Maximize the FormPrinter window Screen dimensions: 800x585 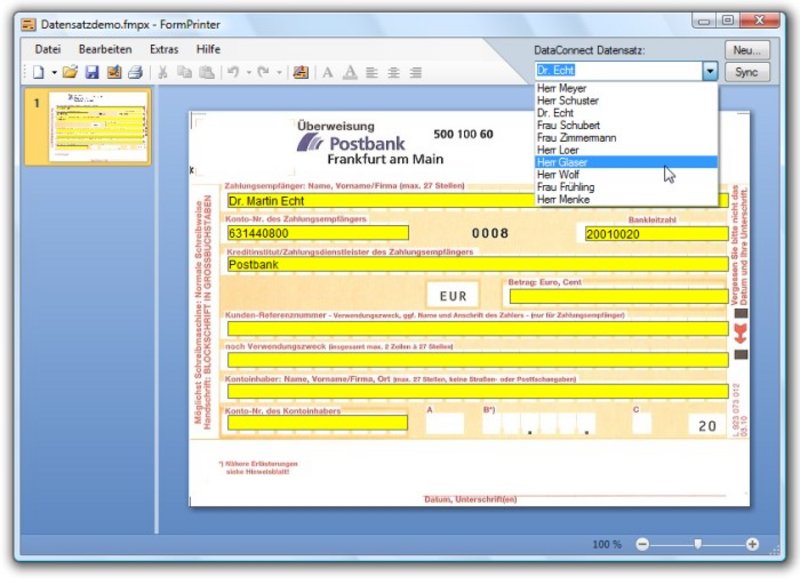click(728, 20)
